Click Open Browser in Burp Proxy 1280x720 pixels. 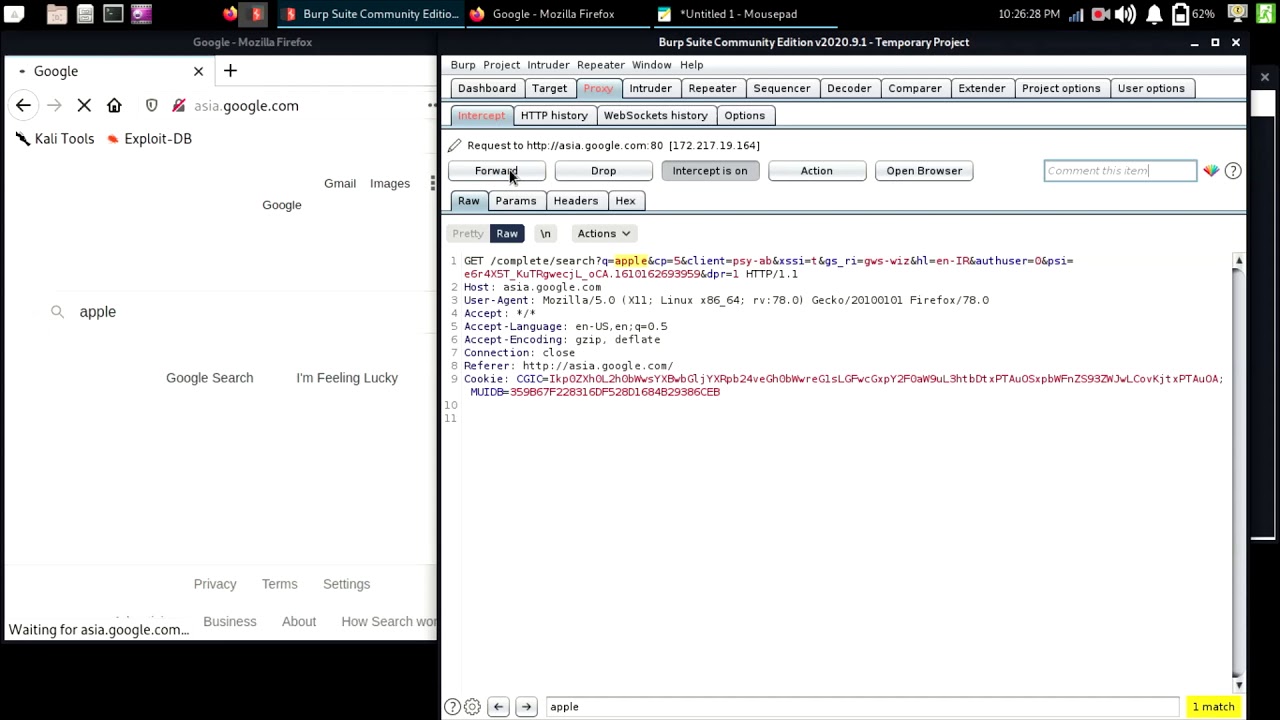click(923, 170)
